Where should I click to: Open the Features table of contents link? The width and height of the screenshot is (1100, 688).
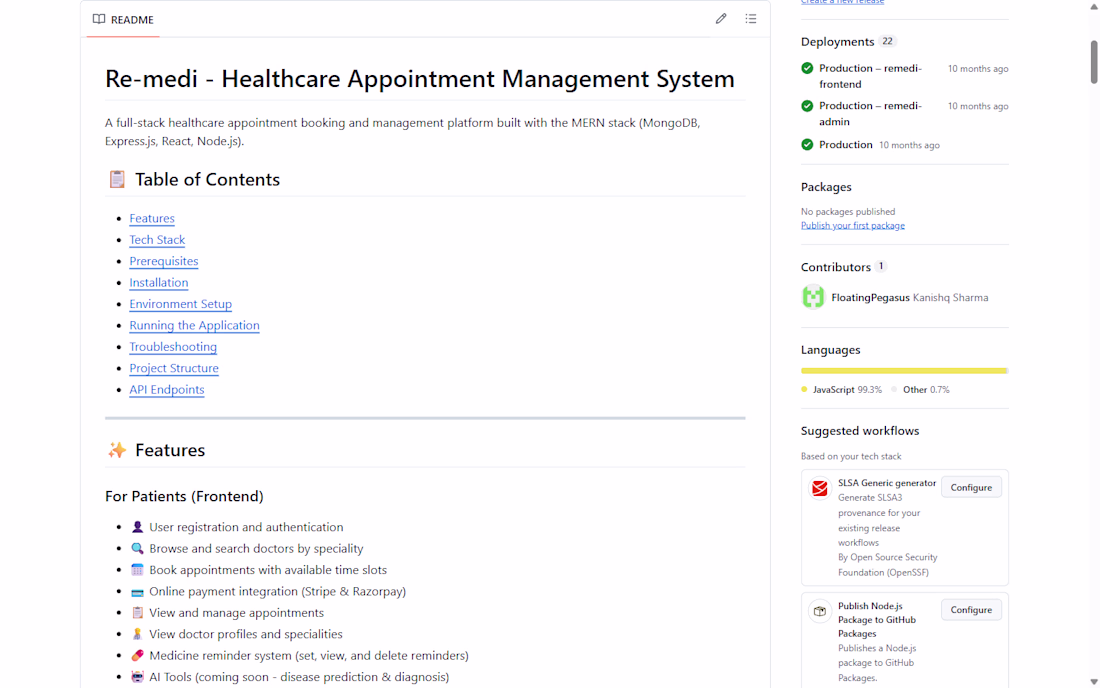(152, 218)
